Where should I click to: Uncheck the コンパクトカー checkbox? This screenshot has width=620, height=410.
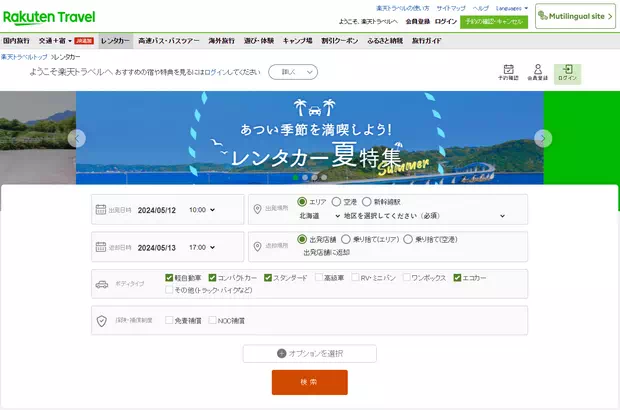point(212,278)
